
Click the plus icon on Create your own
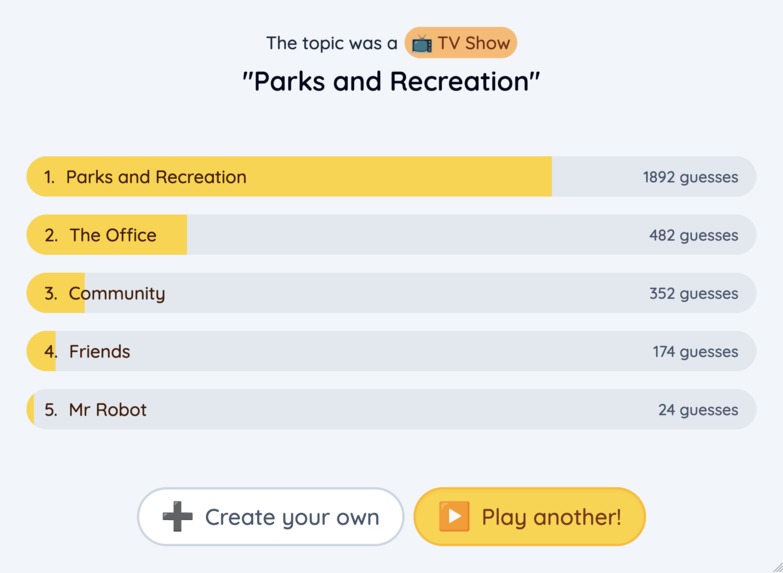[178, 517]
